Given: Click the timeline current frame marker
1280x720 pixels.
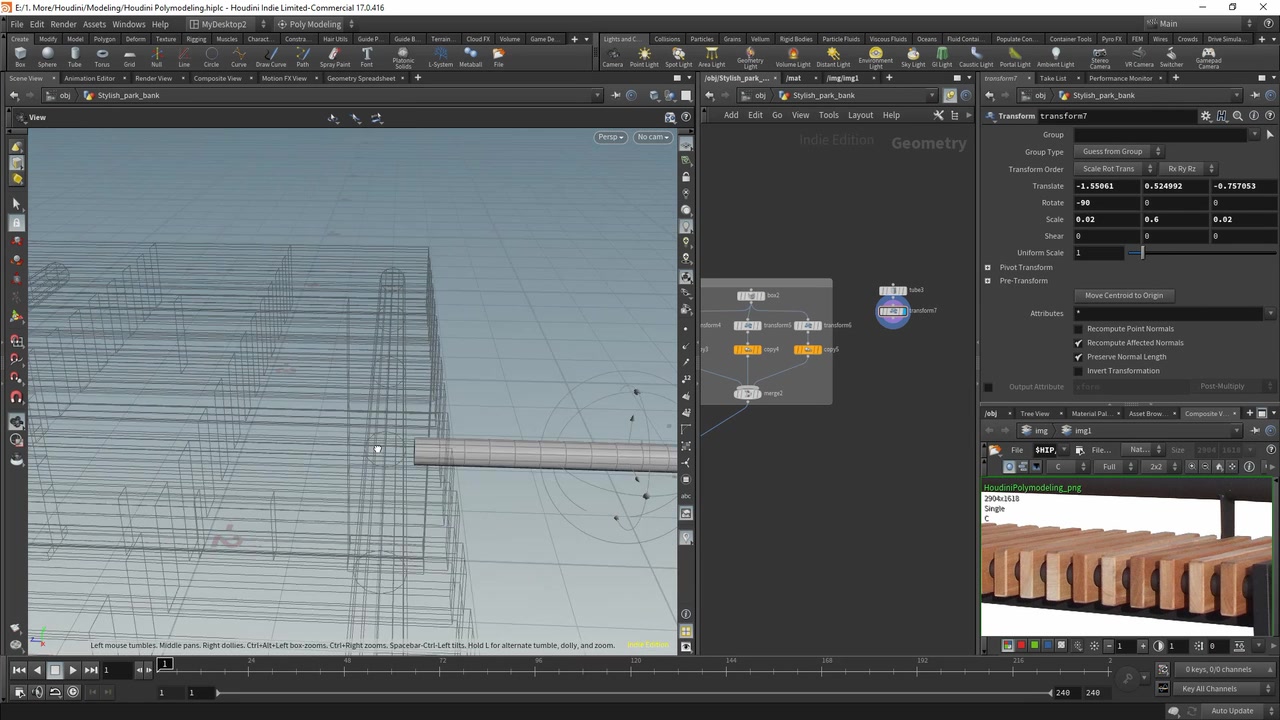Looking at the screenshot, I should 165,664.
